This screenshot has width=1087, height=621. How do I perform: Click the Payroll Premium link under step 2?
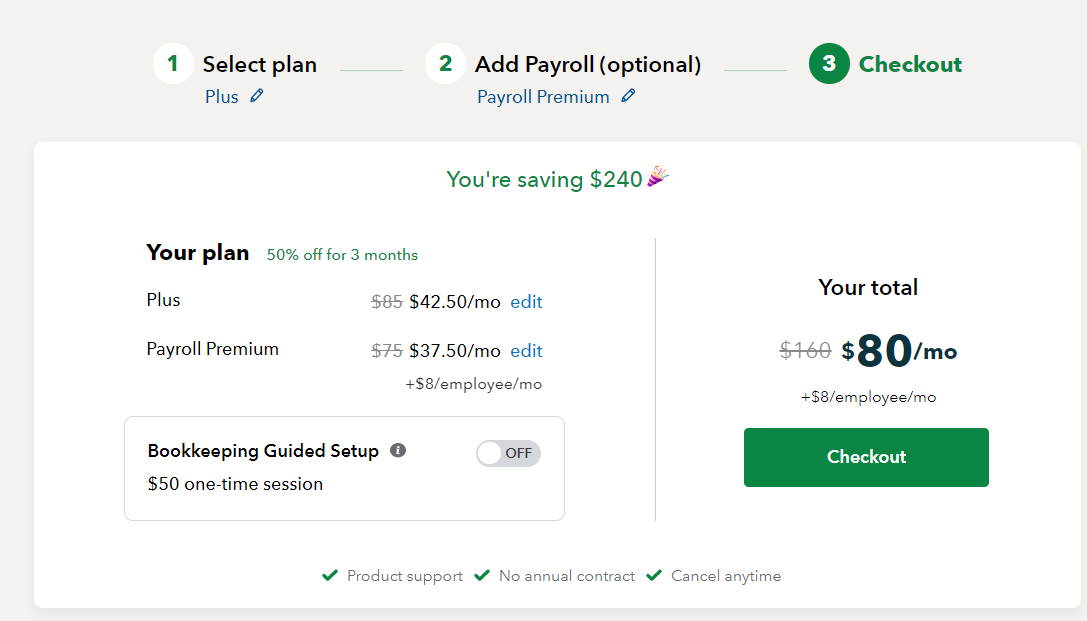point(544,97)
